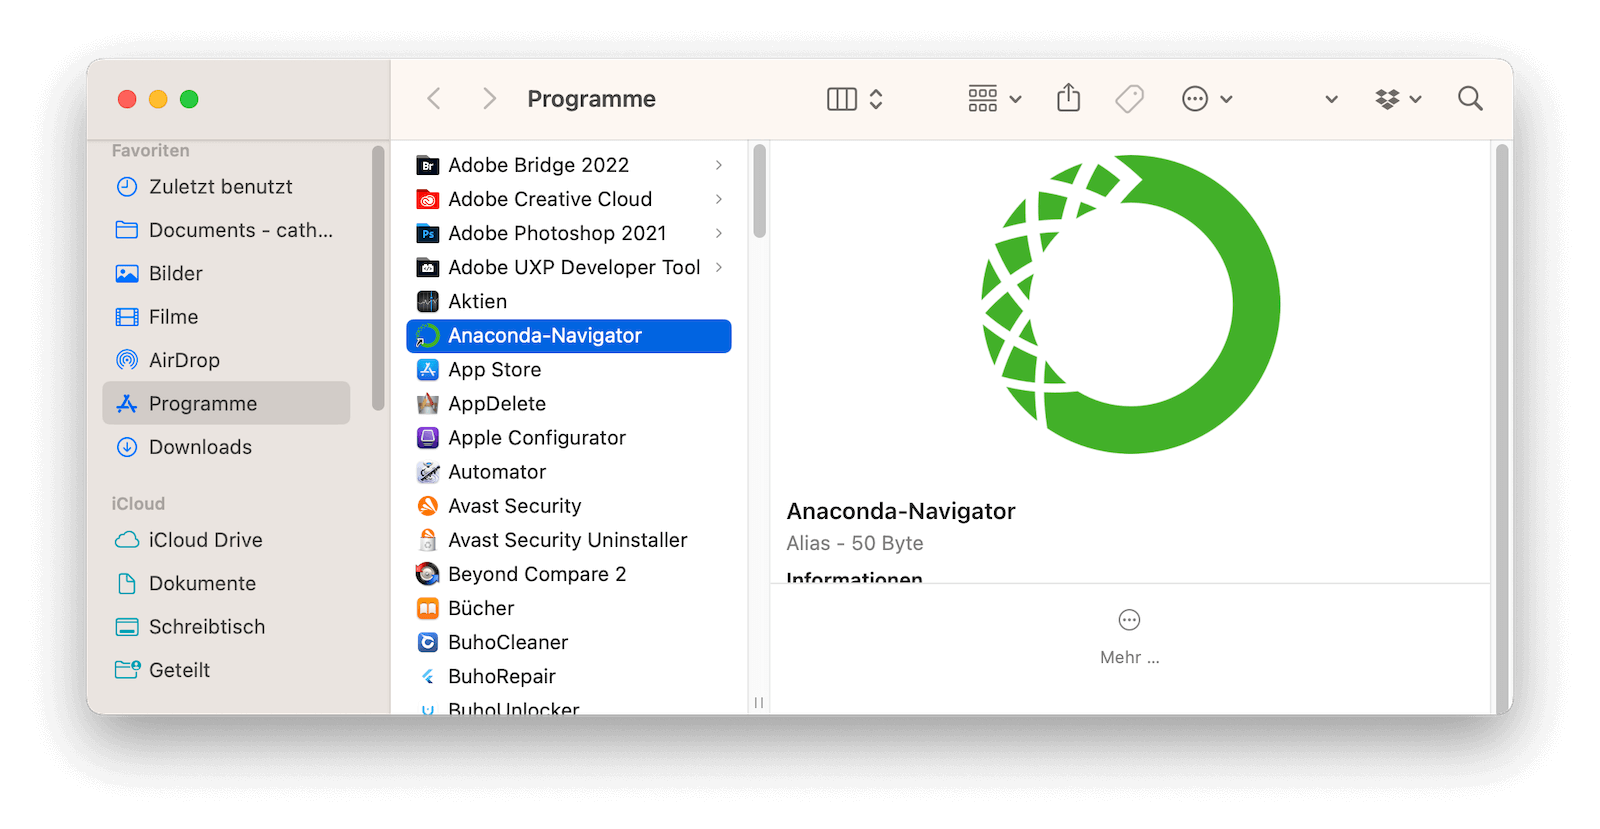
Task: Go back with the left chevron
Action: (433, 98)
